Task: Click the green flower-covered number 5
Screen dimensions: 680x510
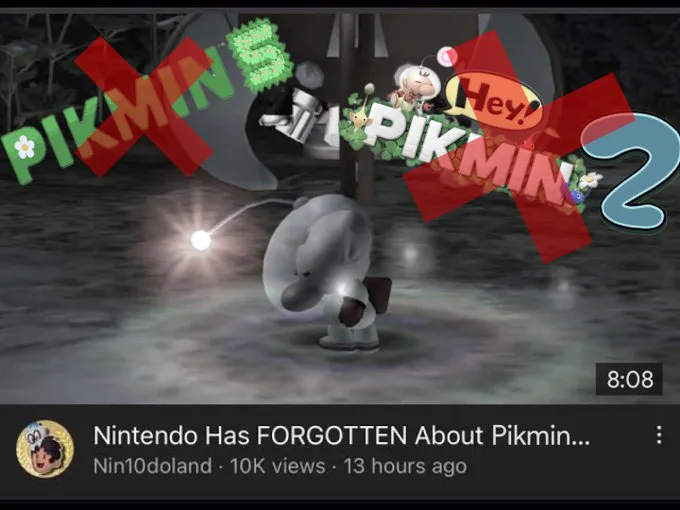Action: pos(260,56)
